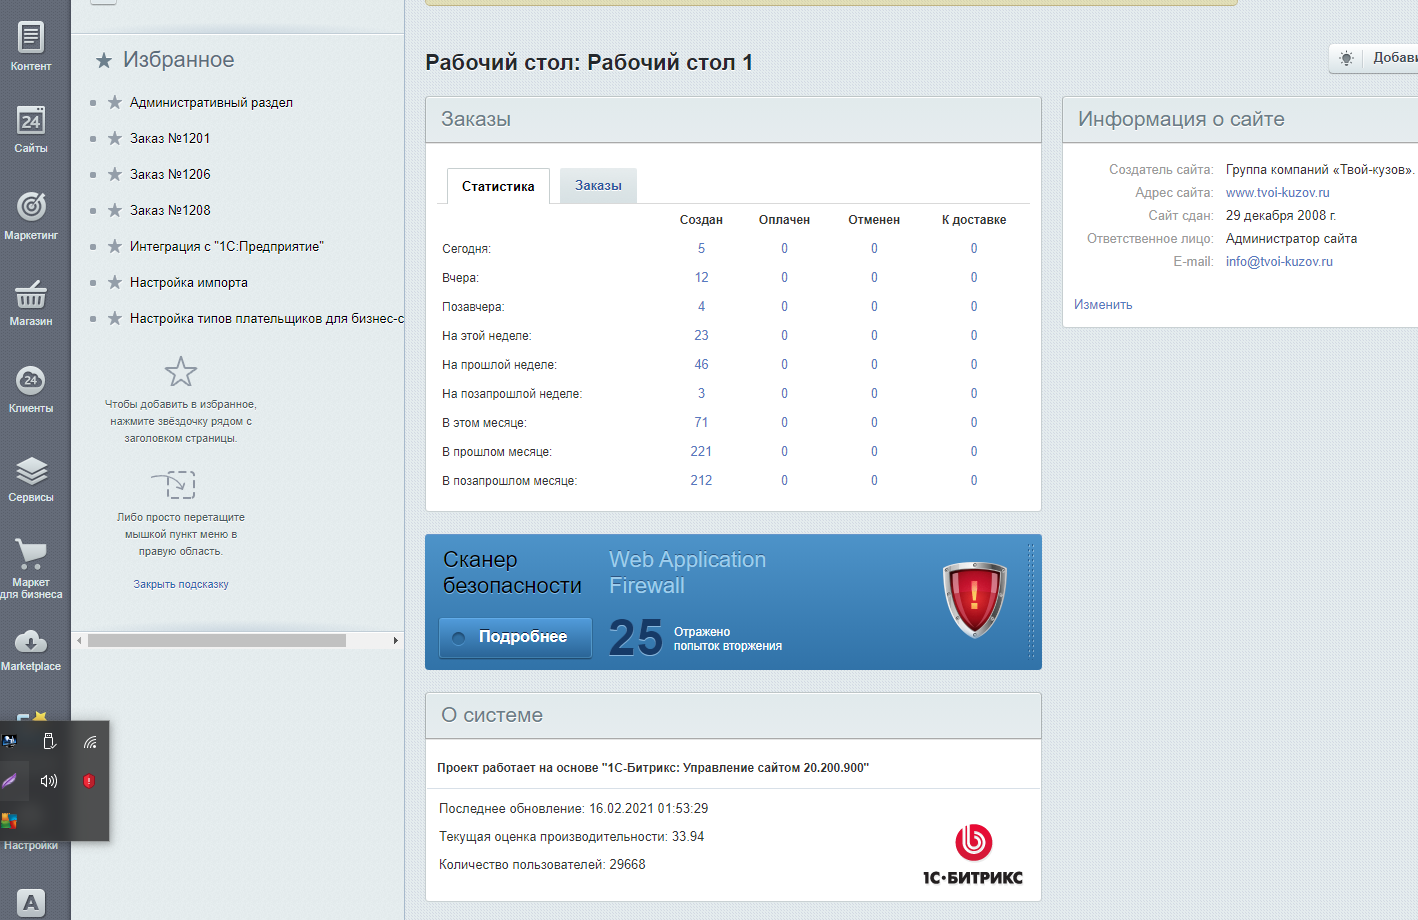
Task: Switch to the Заказы tab
Action: point(598,185)
